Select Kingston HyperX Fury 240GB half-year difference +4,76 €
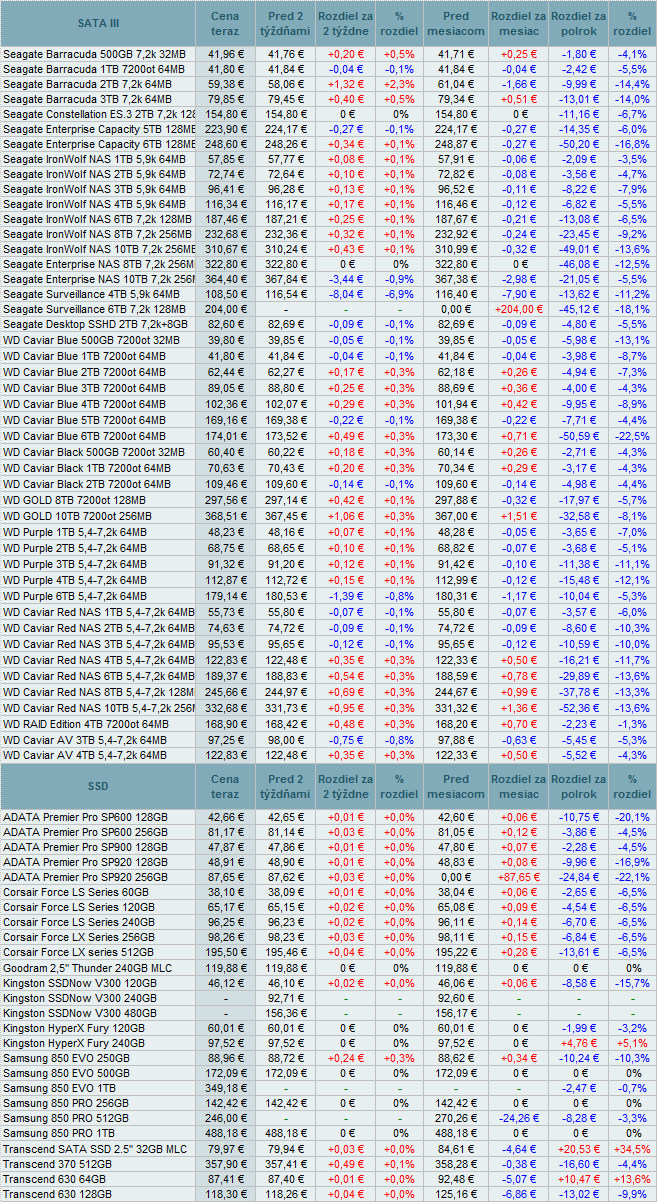 pos(578,1042)
